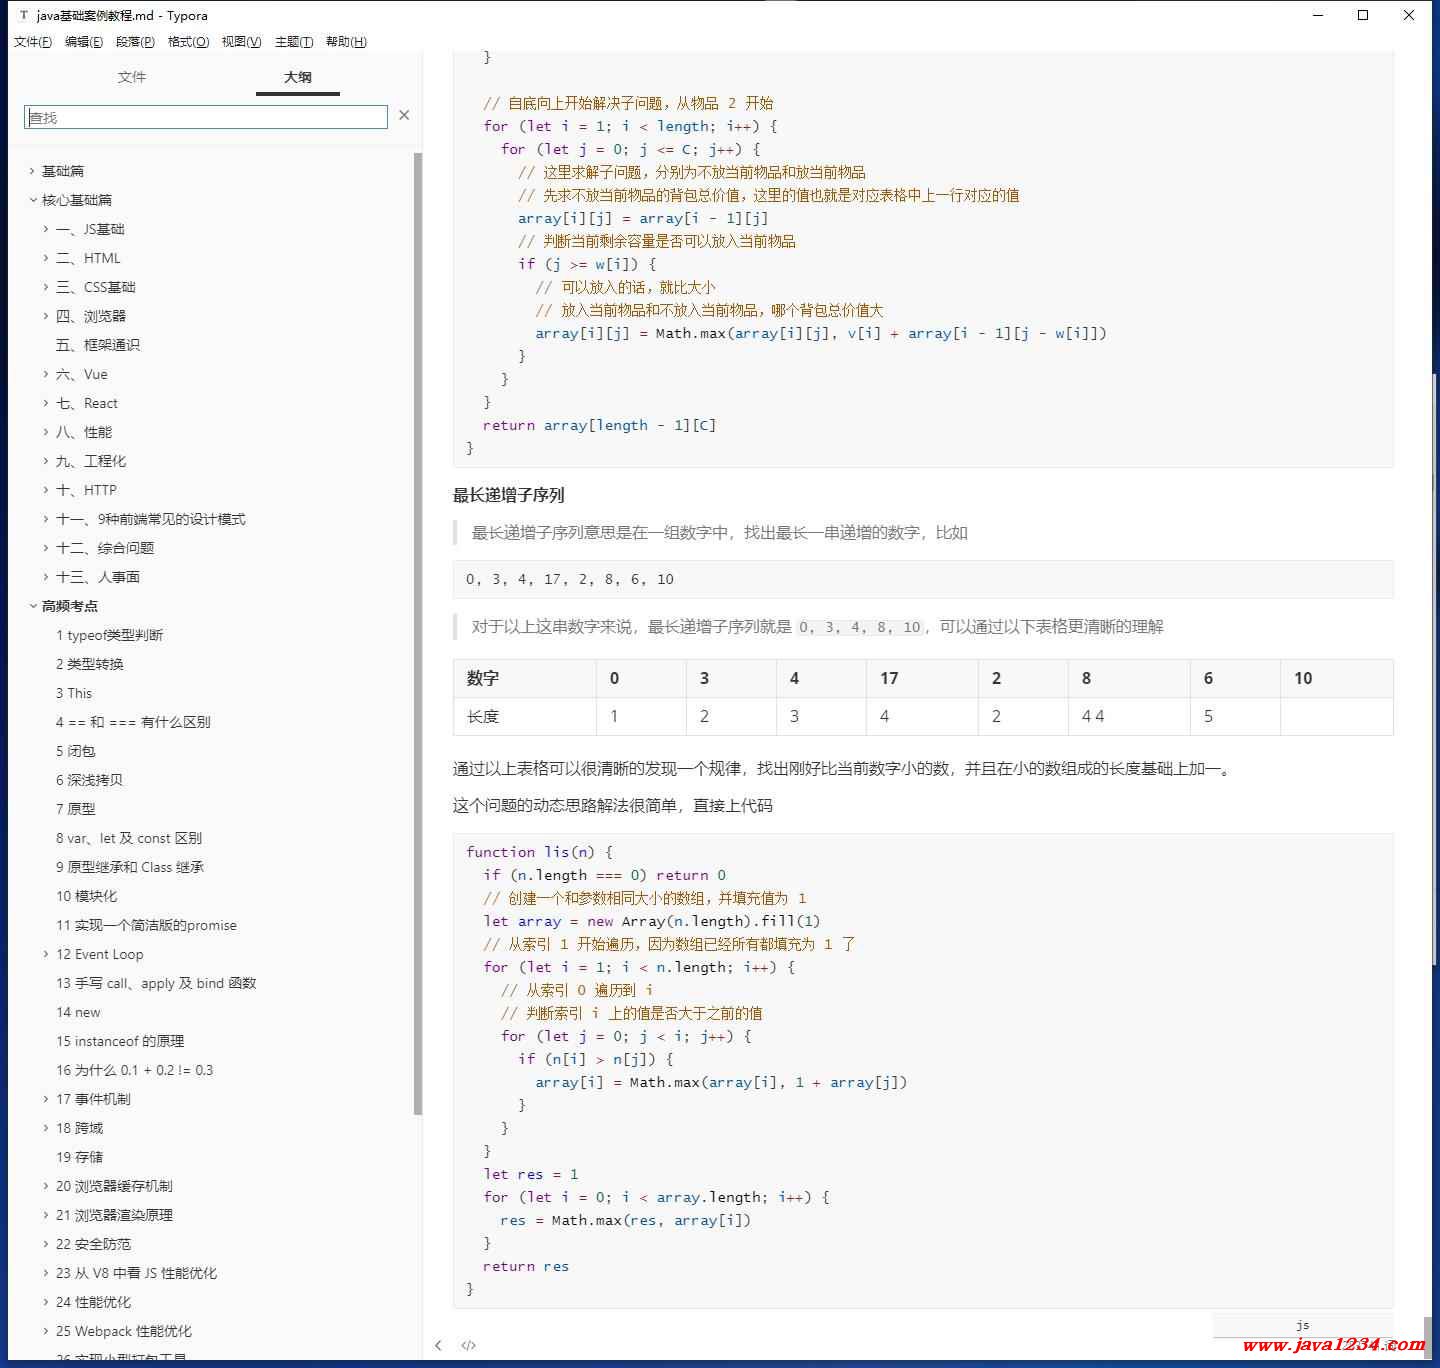Collapse the 高频考点 outline section
Image resolution: width=1440 pixels, height=1368 pixels.
click(x=33, y=606)
